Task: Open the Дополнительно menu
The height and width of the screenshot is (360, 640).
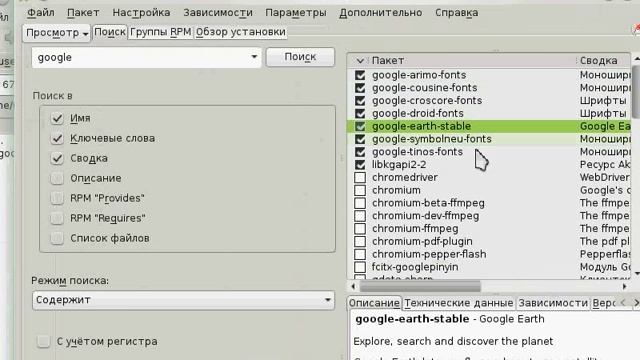Action: (381, 13)
